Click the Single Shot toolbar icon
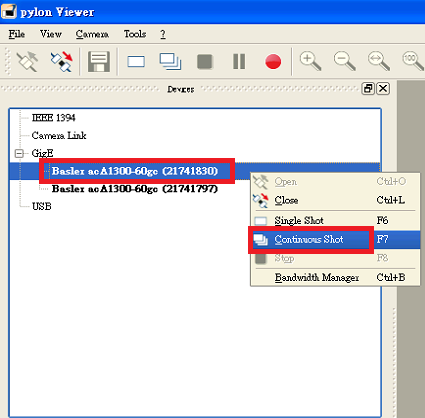Viewport: 425px width, 418px height. pos(136,62)
